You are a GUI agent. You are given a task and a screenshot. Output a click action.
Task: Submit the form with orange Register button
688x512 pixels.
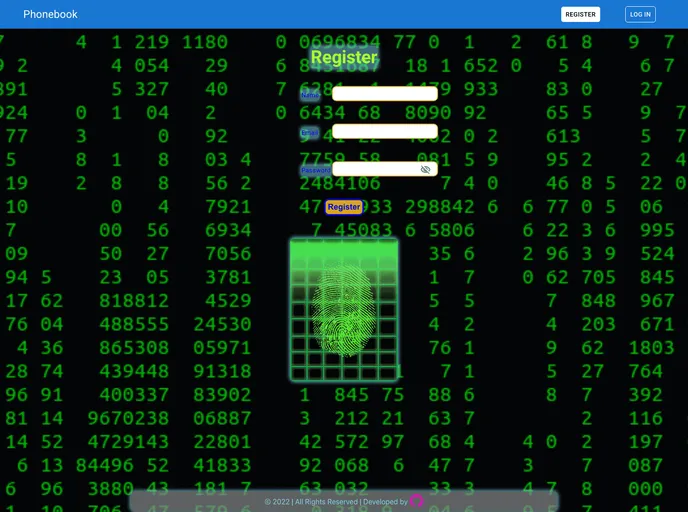(344, 207)
